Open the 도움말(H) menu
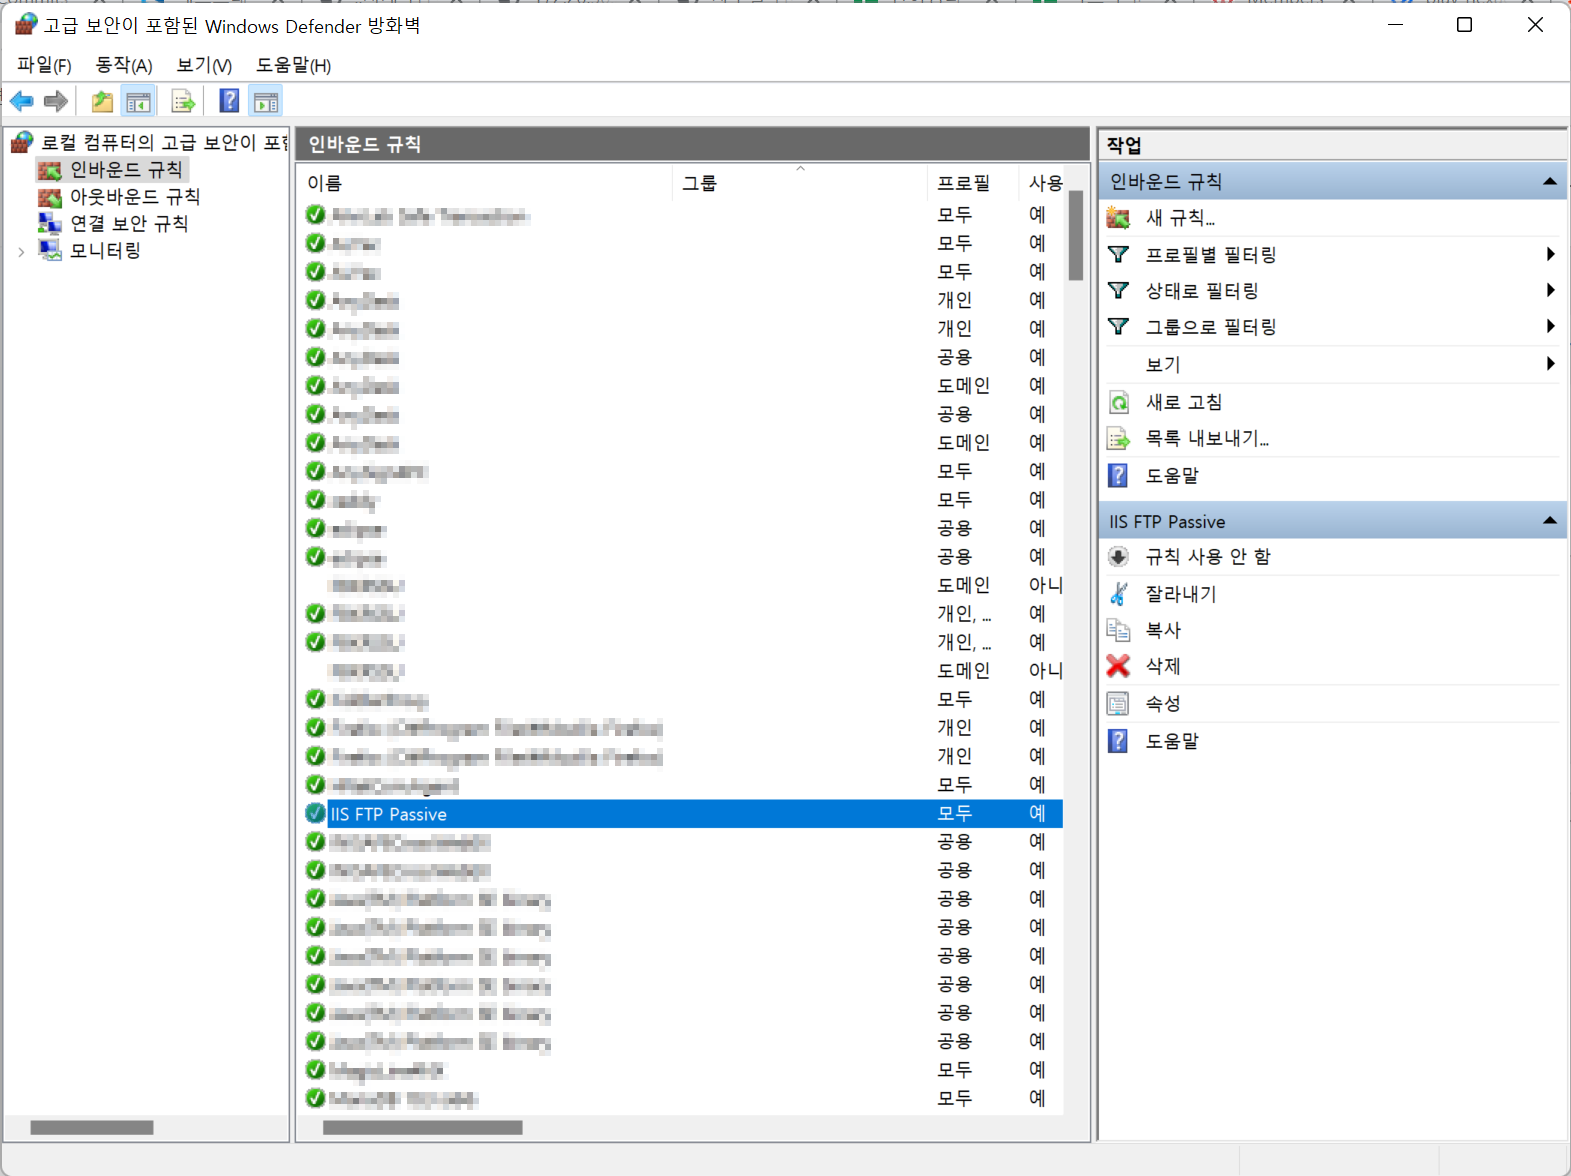 293,65
